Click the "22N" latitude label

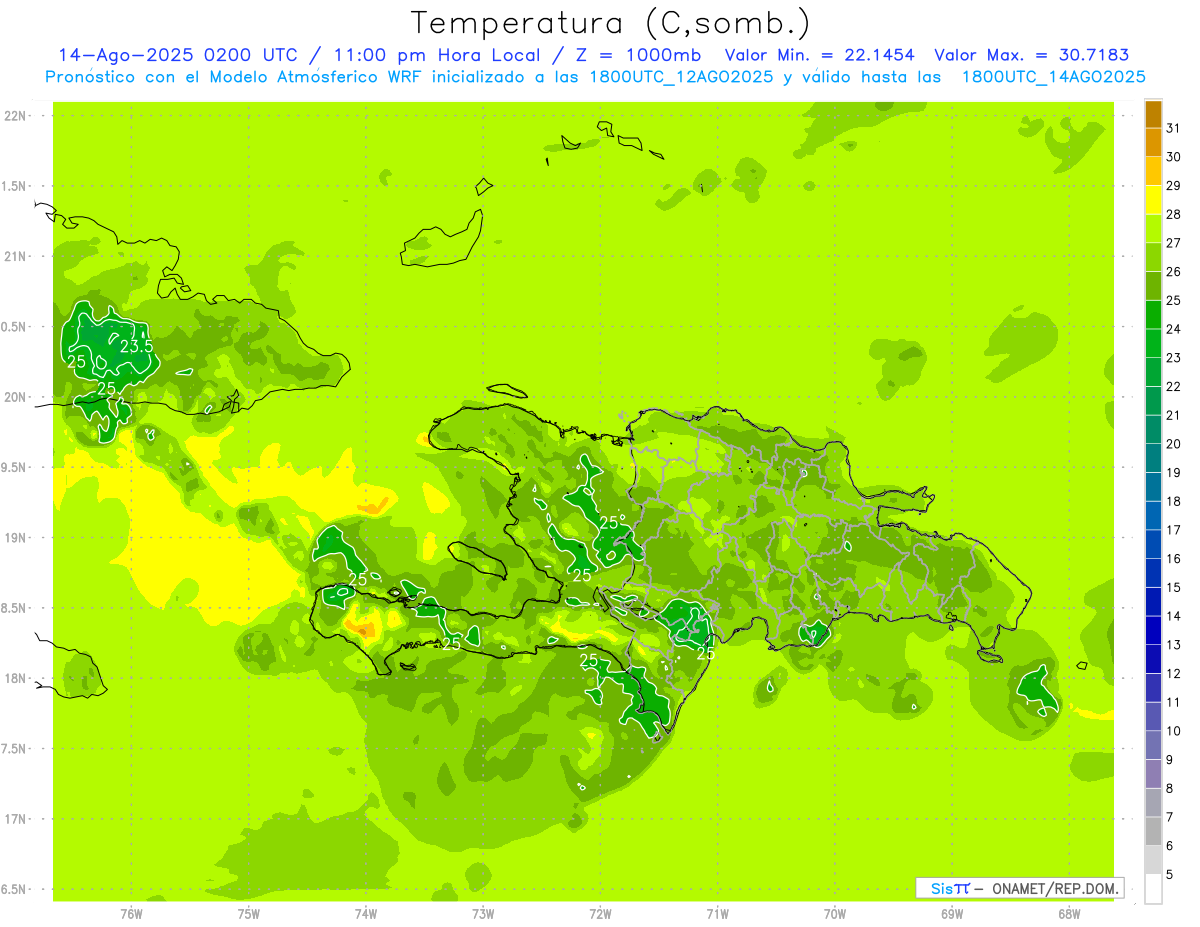(14, 116)
